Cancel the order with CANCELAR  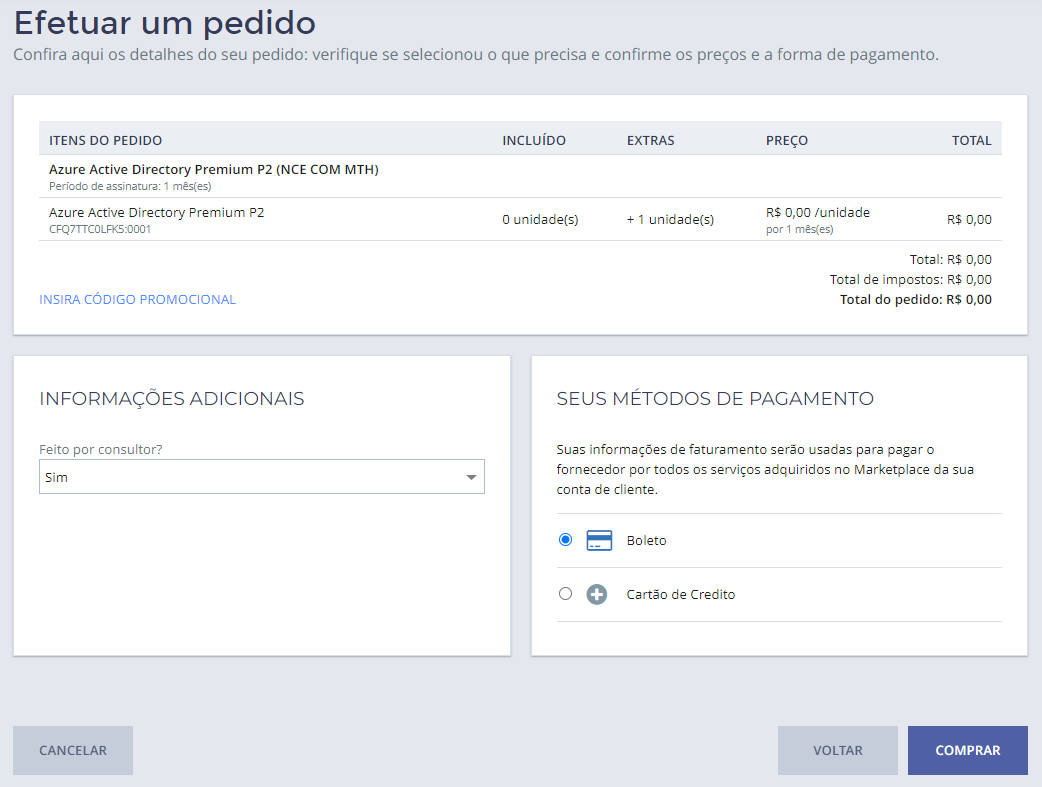[73, 750]
